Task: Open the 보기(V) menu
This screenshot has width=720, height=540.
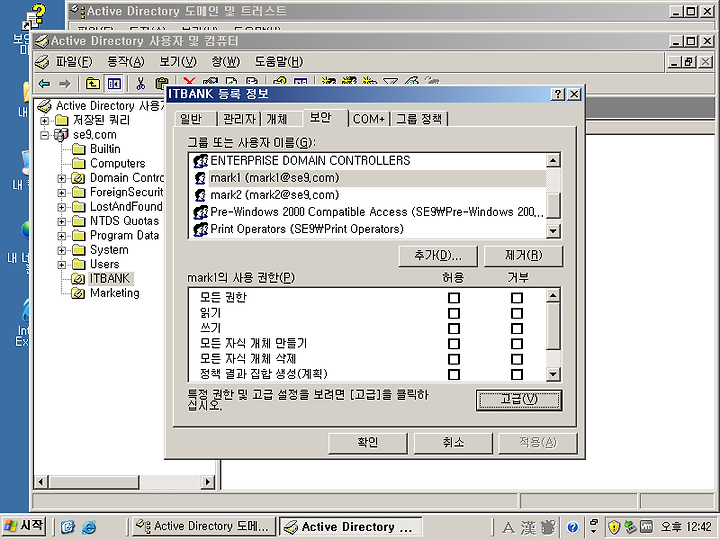Action: (178, 62)
